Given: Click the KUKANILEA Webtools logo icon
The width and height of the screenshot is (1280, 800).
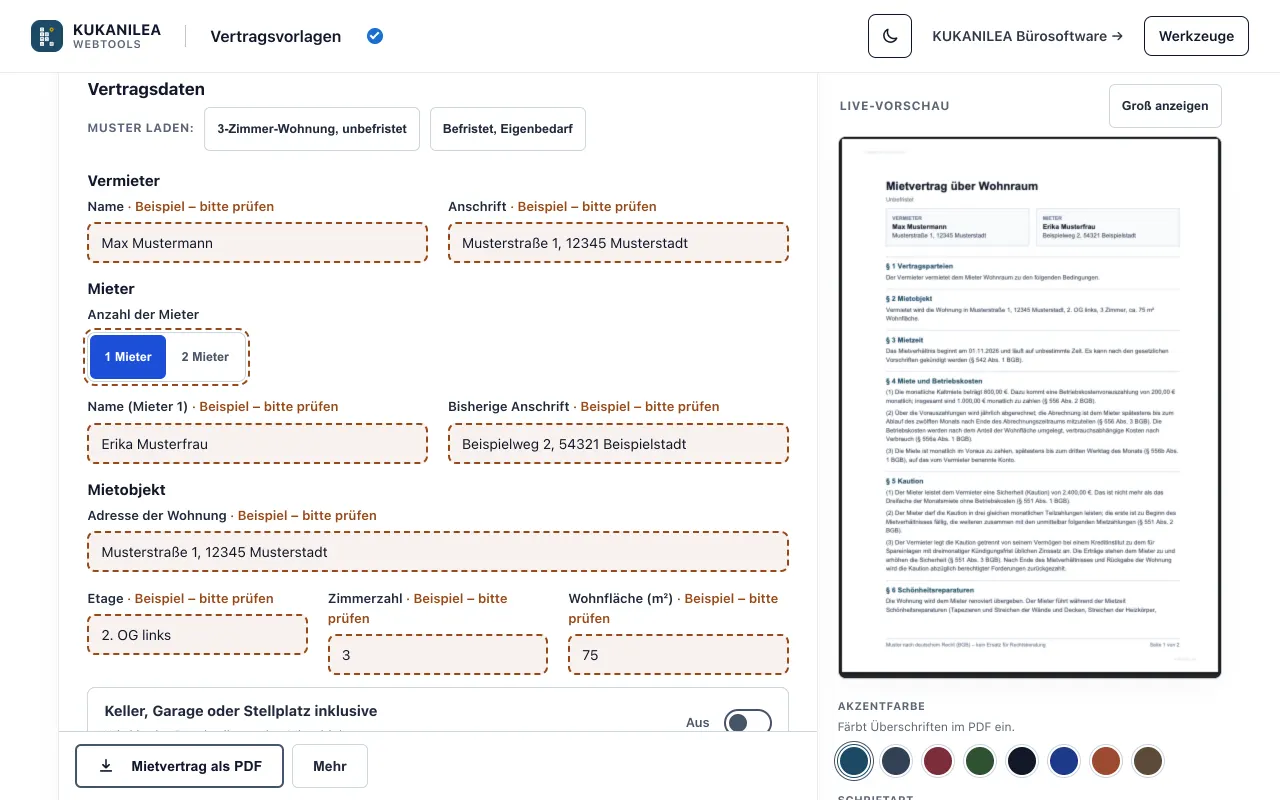Looking at the screenshot, I should tap(47, 36).
